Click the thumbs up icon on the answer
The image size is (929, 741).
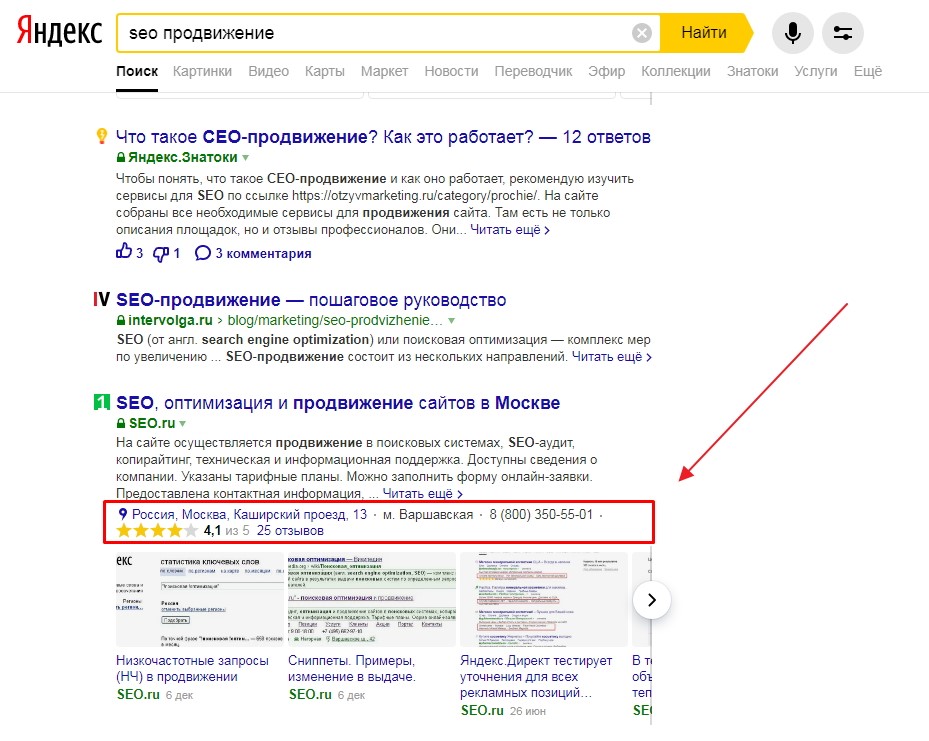(124, 252)
